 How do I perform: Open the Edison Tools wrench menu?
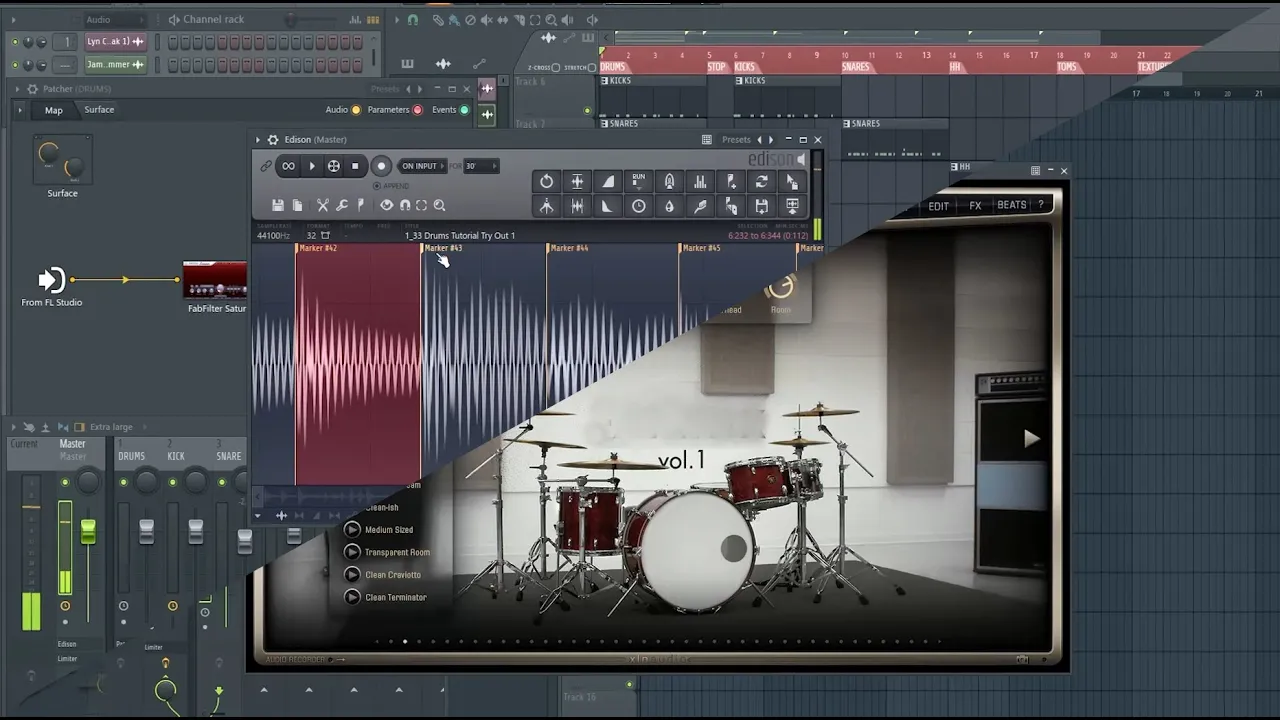click(x=341, y=205)
